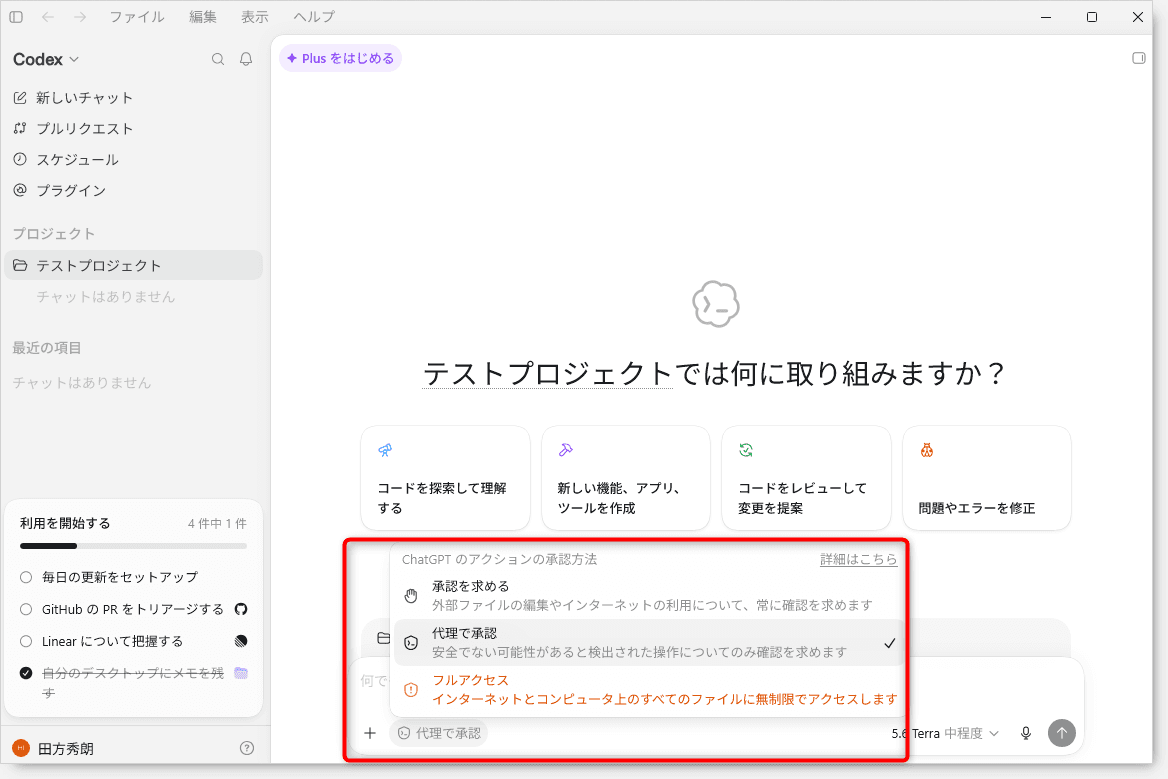This screenshot has height=779, width=1168.
Task: Click the folder icon beside desktop memo item
Action: (x=241, y=673)
